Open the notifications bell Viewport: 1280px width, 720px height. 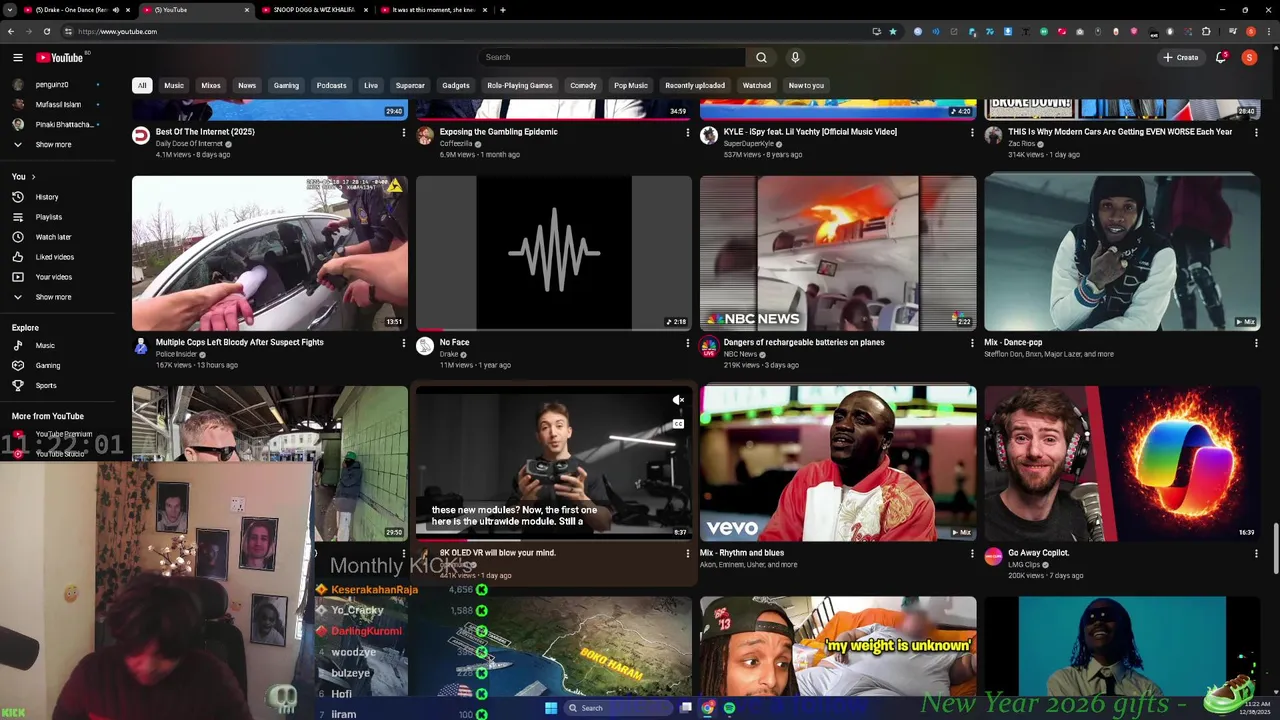1221,57
